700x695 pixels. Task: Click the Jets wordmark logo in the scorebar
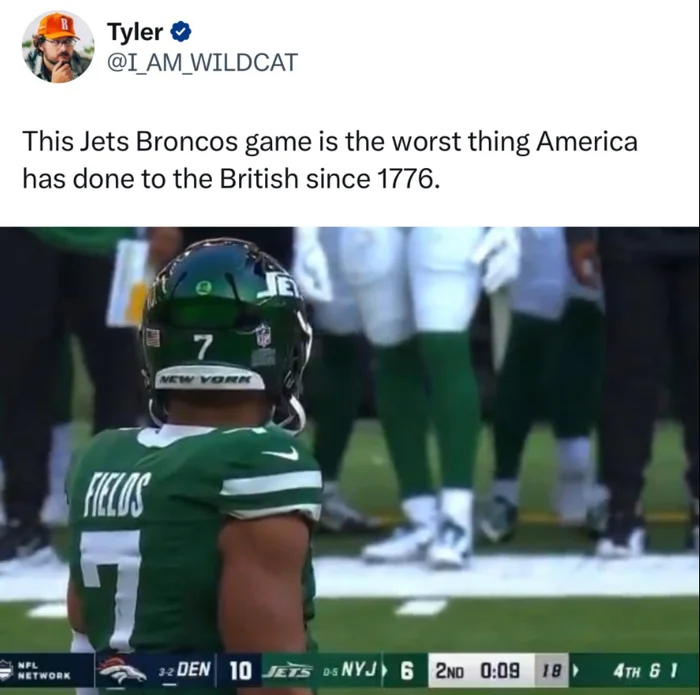click(x=289, y=670)
